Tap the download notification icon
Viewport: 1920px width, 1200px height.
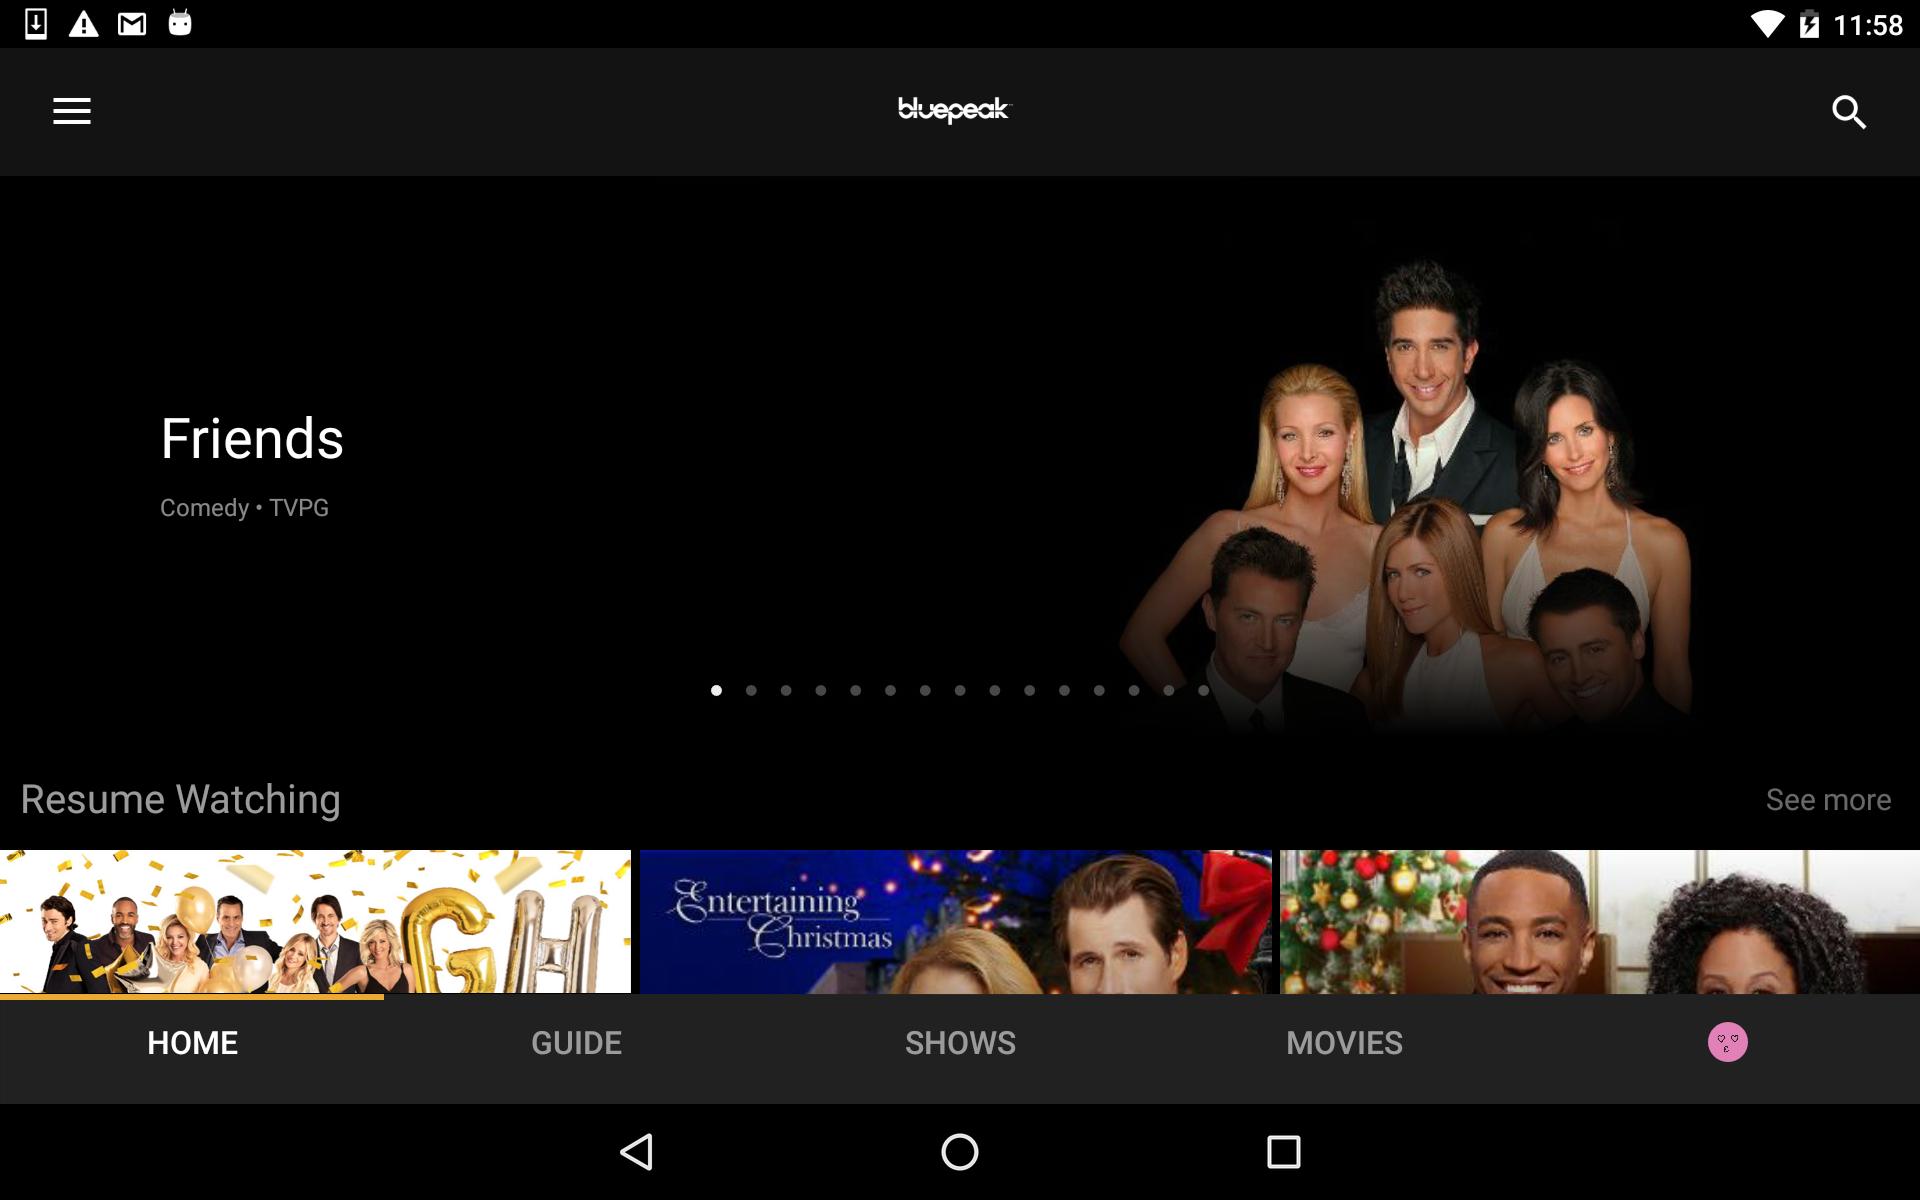36,24
